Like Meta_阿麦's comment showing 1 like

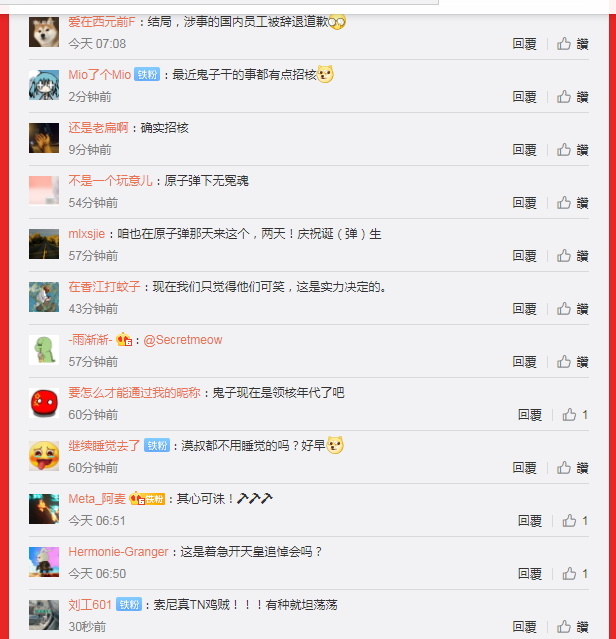point(575,520)
